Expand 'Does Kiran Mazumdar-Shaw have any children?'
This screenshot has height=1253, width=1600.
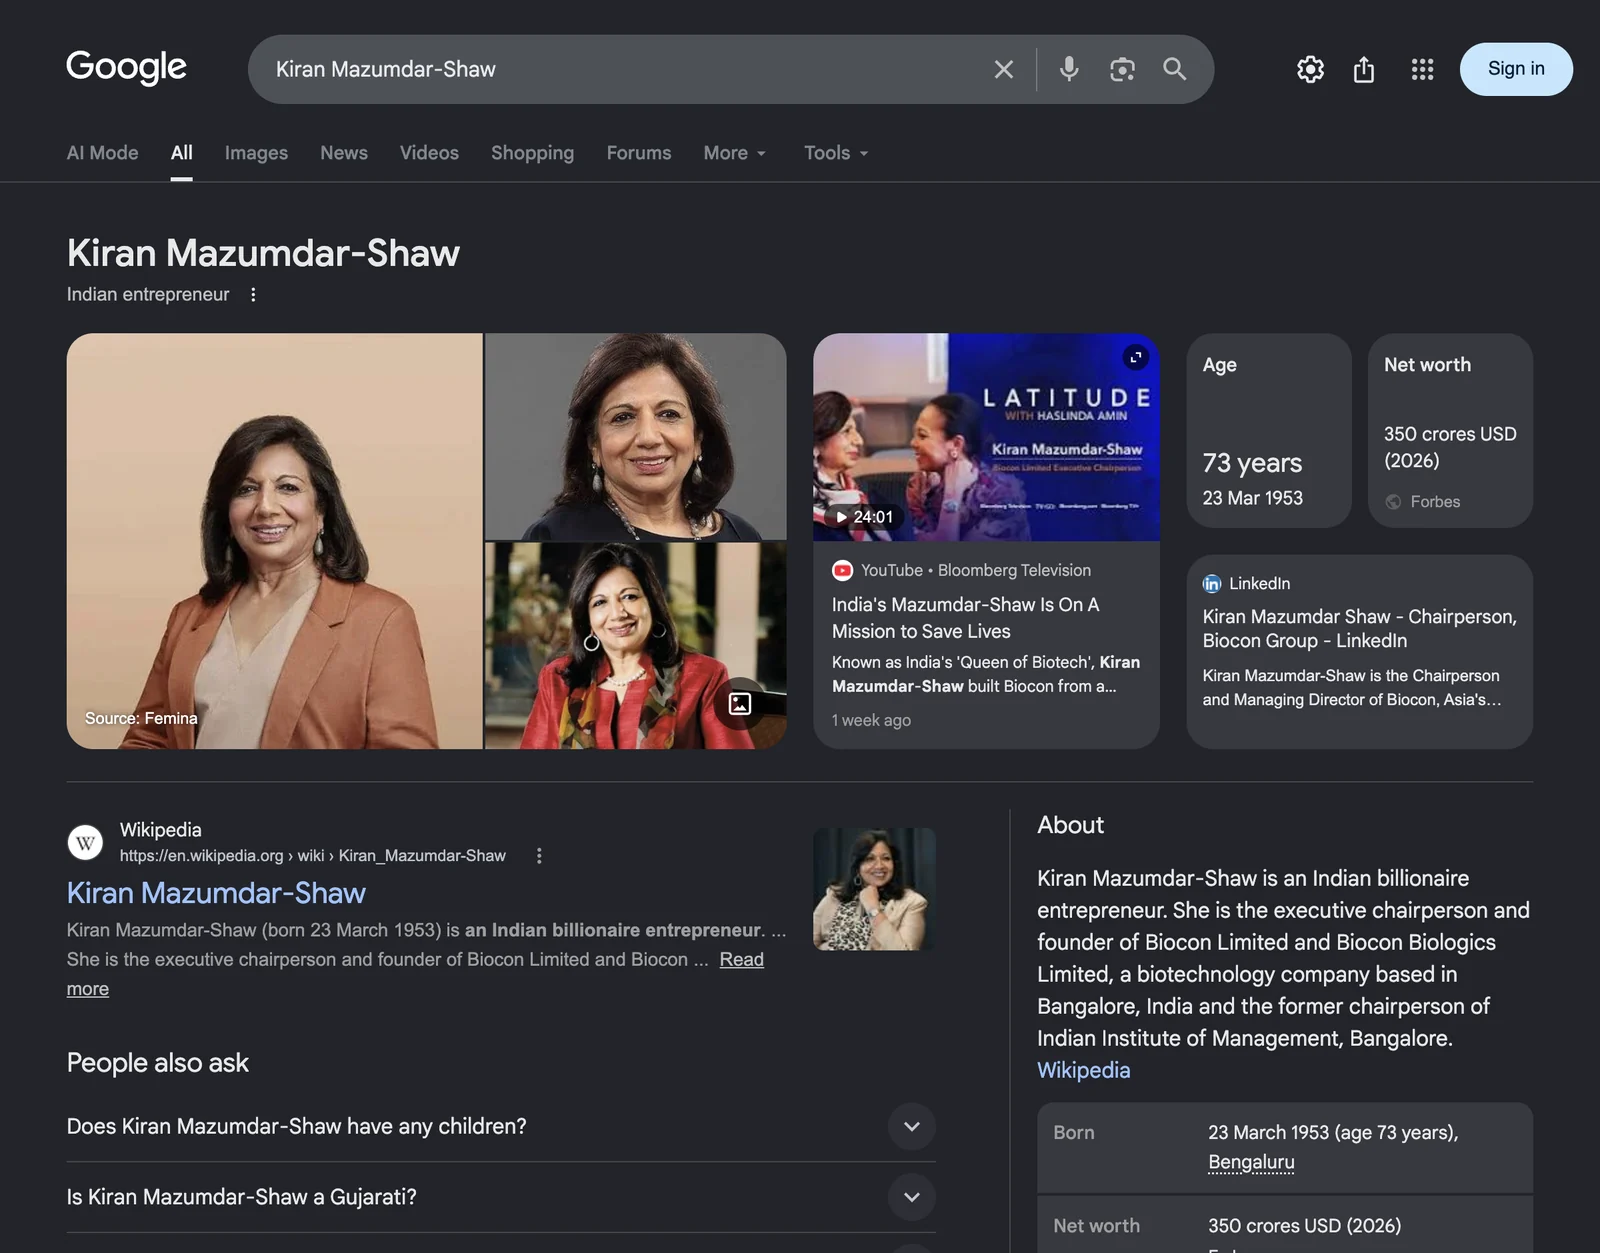click(501, 1126)
